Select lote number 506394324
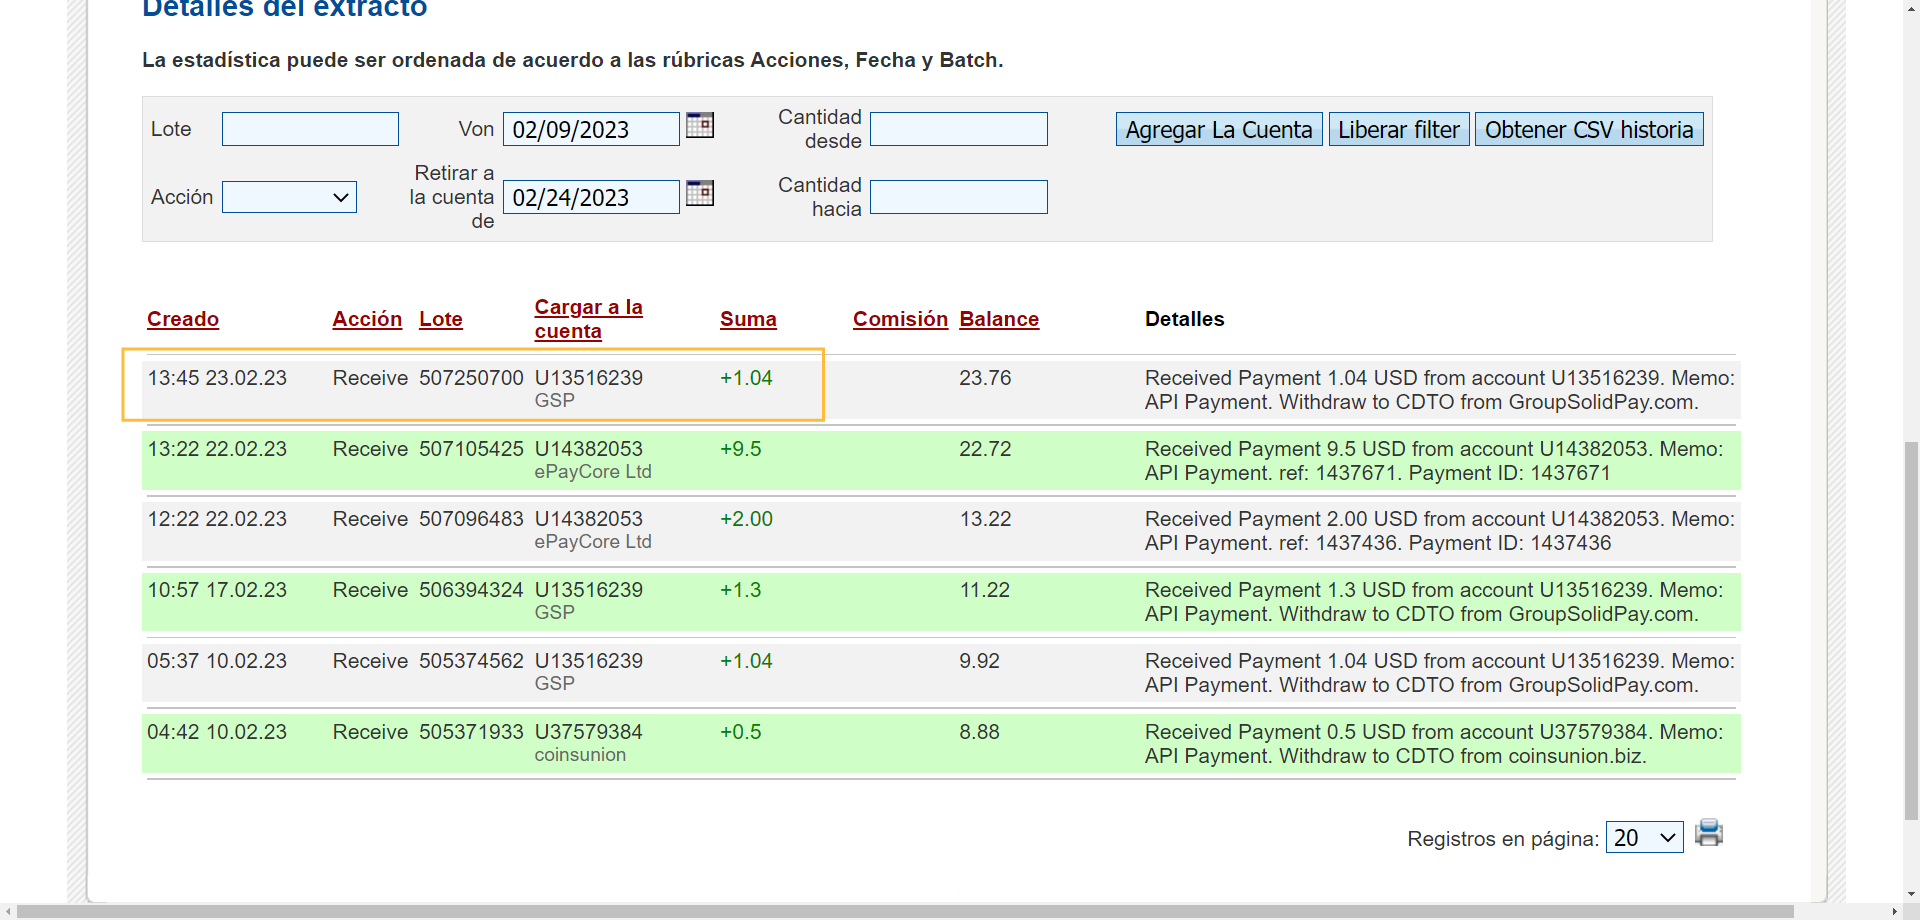Image resolution: width=1920 pixels, height=920 pixels. click(x=471, y=590)
